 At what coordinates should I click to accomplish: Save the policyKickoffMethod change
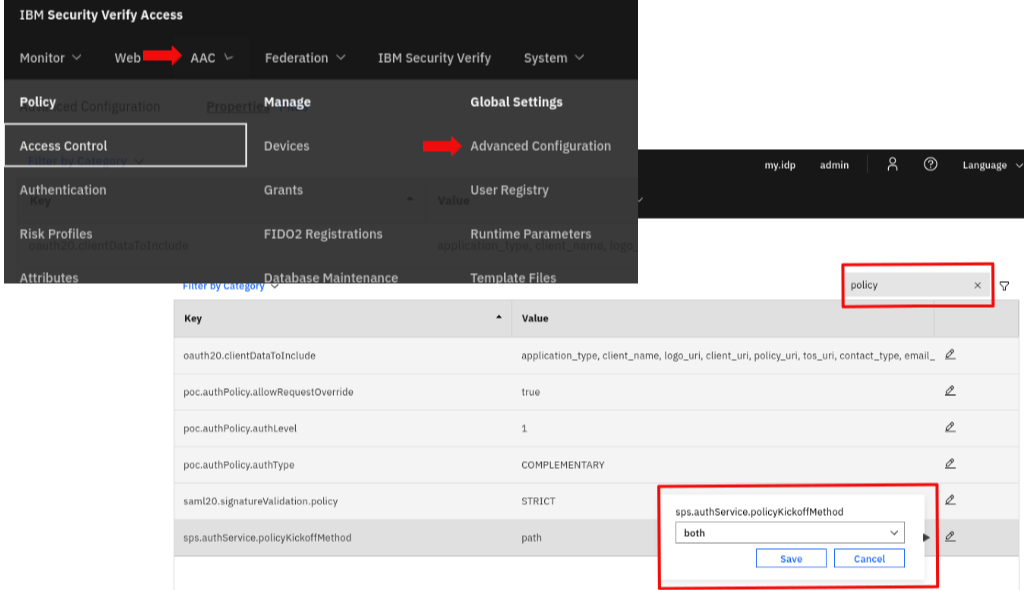(x=791, y=558)
